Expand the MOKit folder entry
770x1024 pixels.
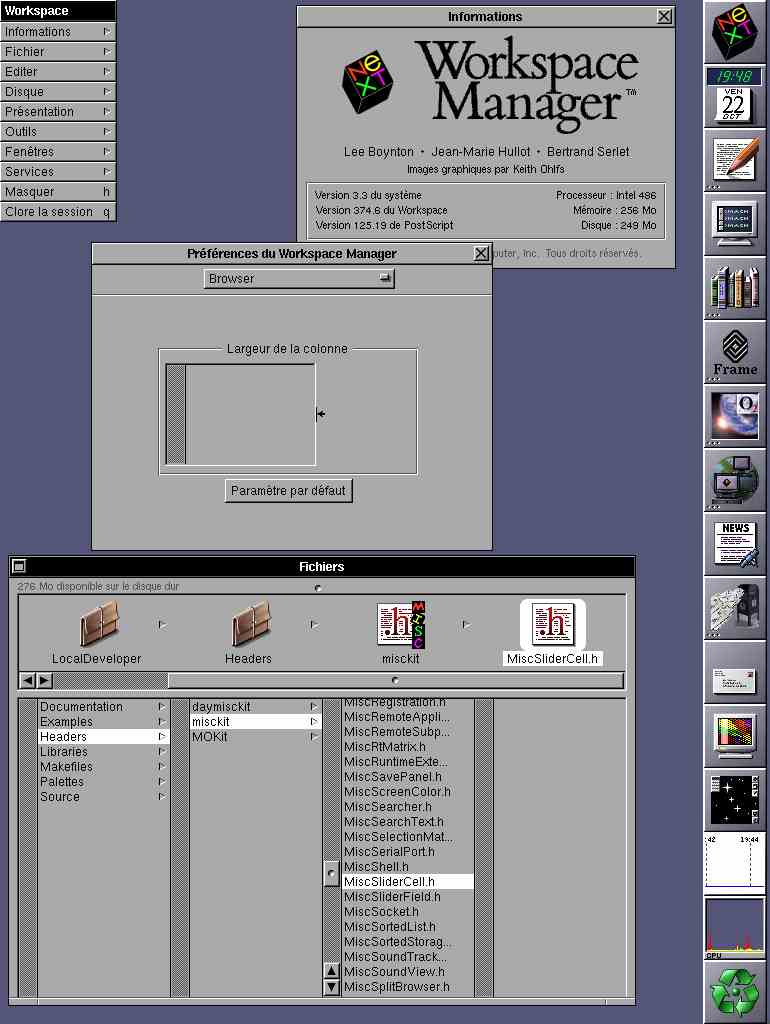coord(254,737)
